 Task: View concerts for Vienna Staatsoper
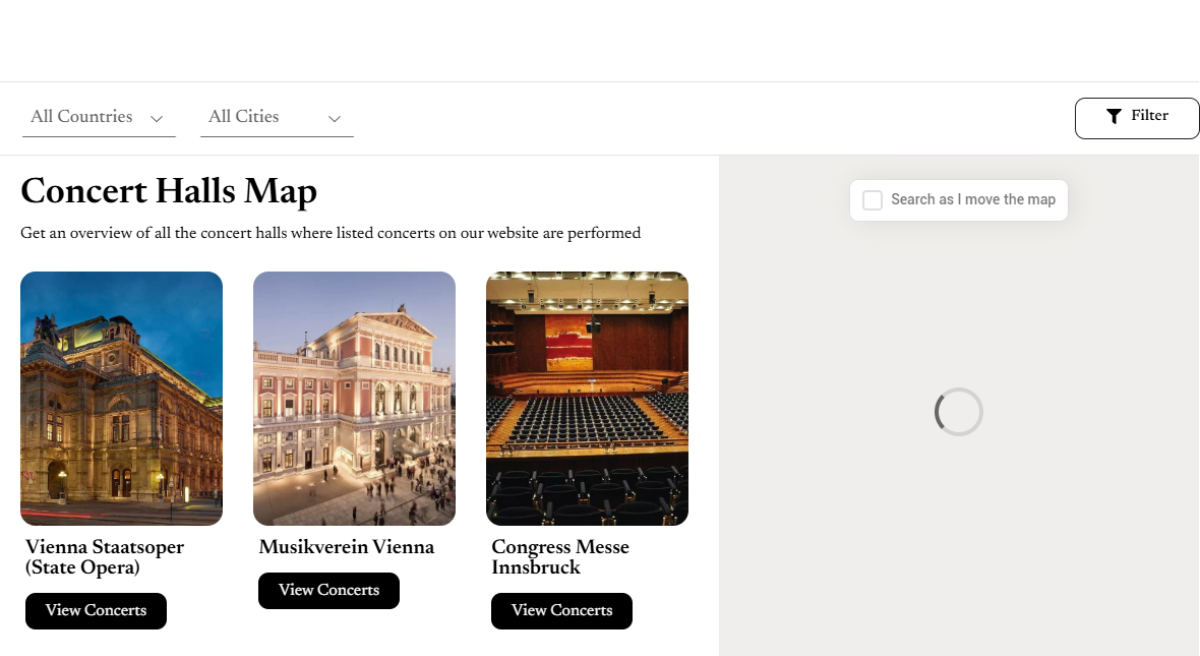point(96,611)
